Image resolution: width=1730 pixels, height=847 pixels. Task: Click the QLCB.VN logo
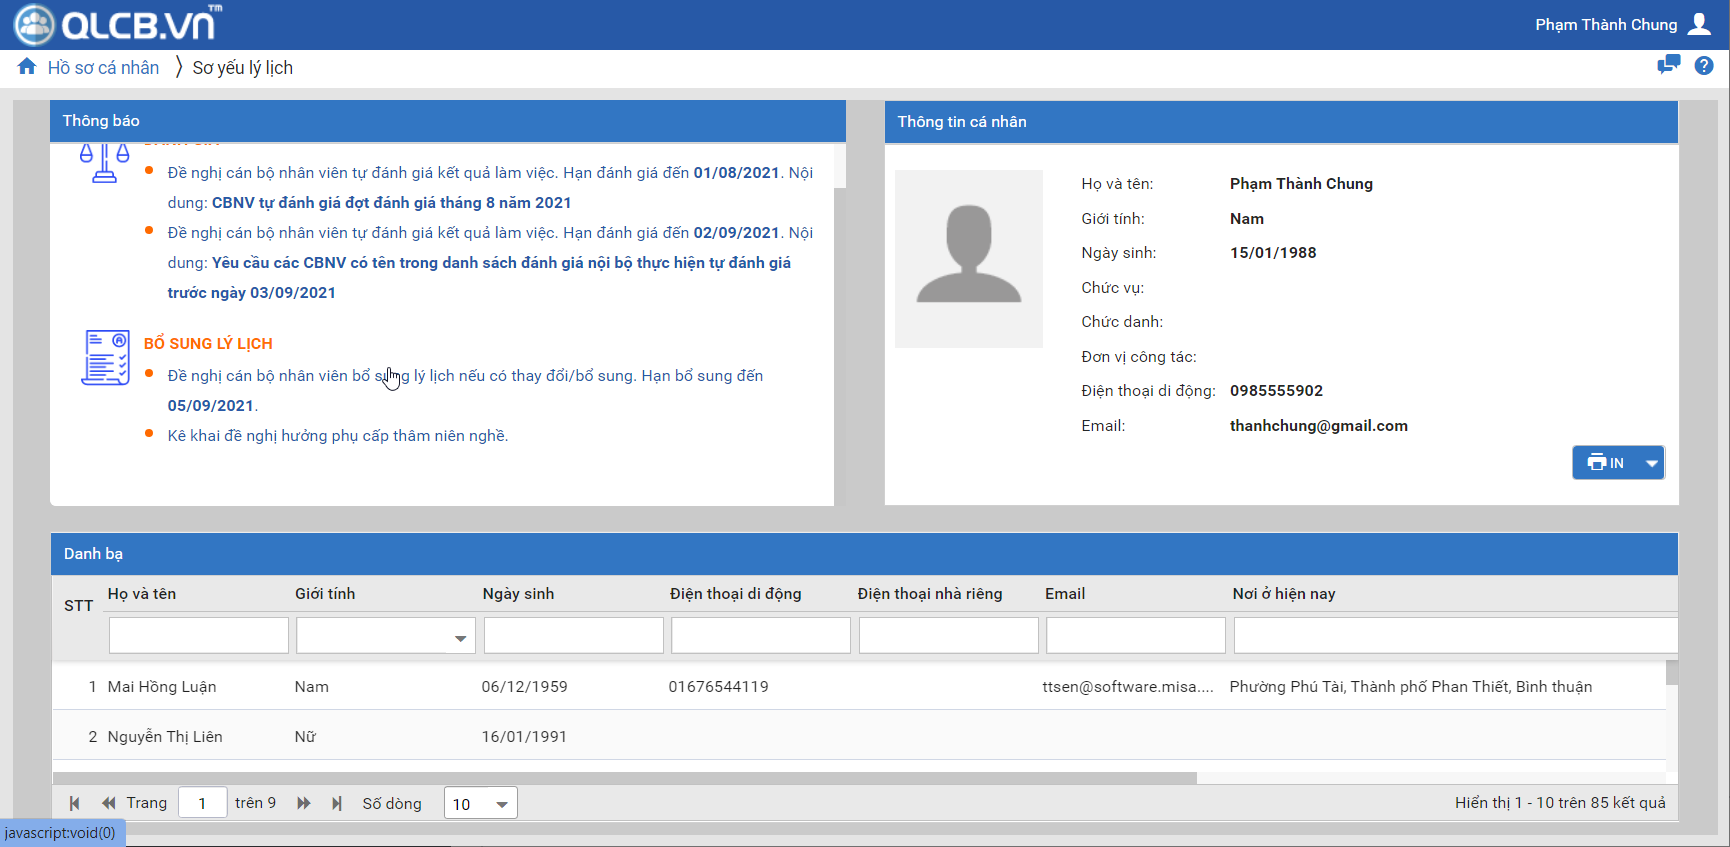tap(119, 24)
